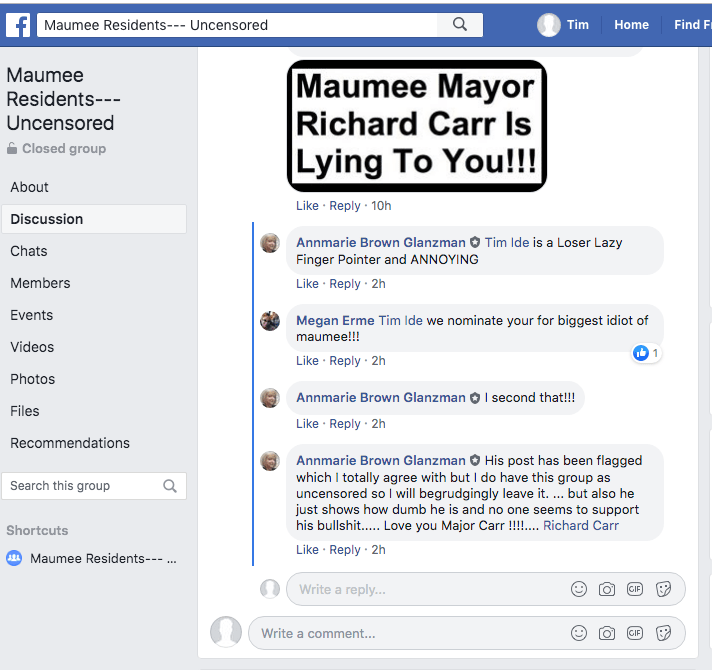Click the magnifier search button in top bar
This screenshot has width=712, height=670.
(x=460, y=25)
